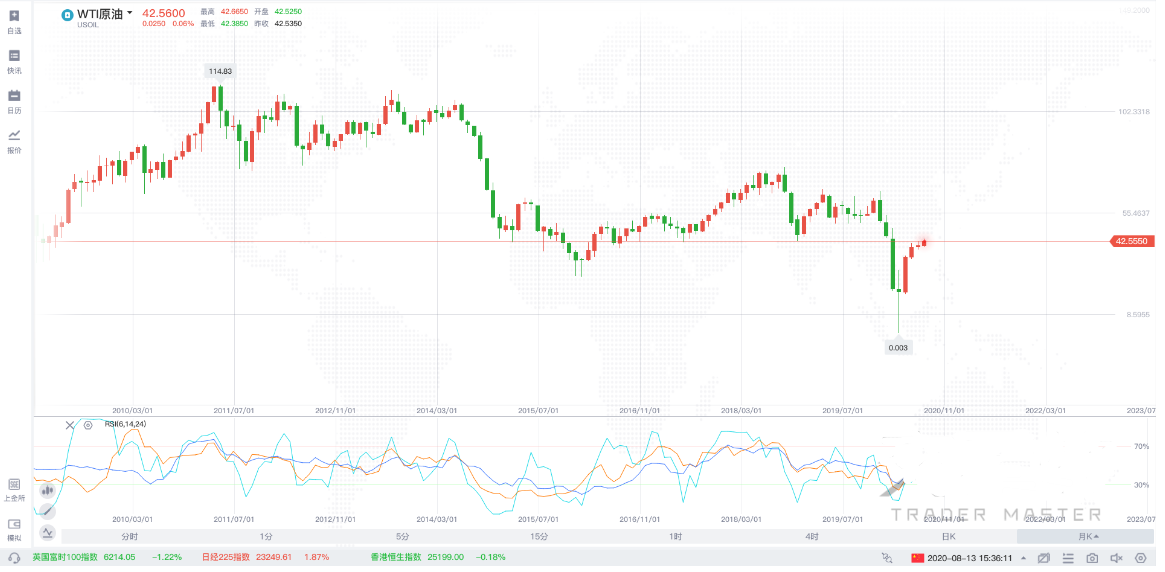
Task: Click the connection status plug icon
Action: [x=886, y=557]
